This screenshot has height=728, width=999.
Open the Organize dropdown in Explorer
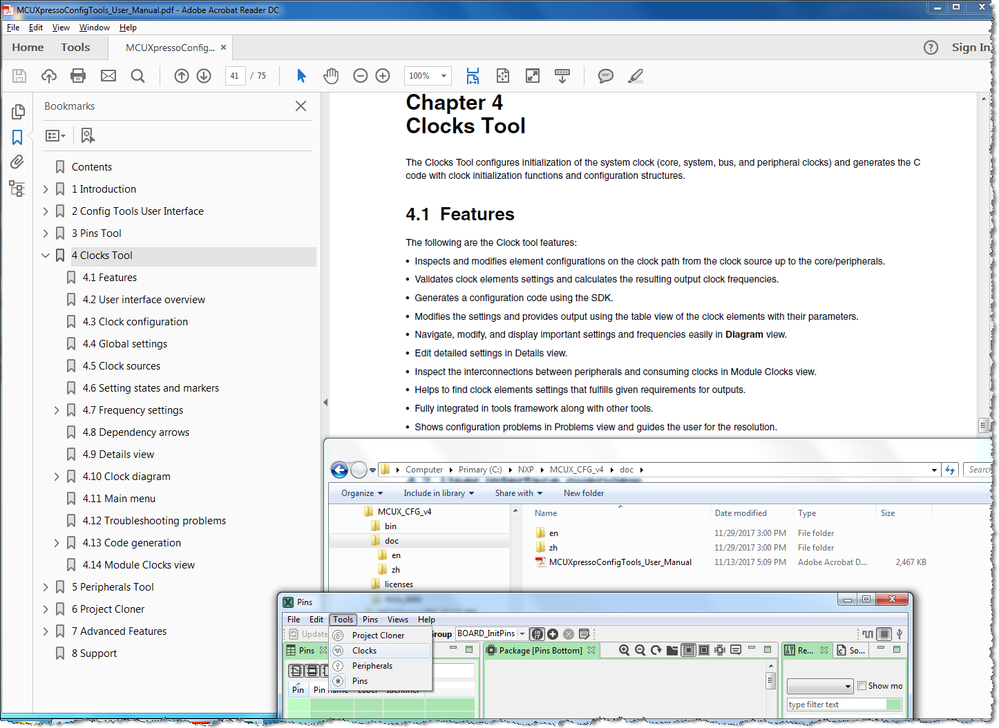point(362,493)
